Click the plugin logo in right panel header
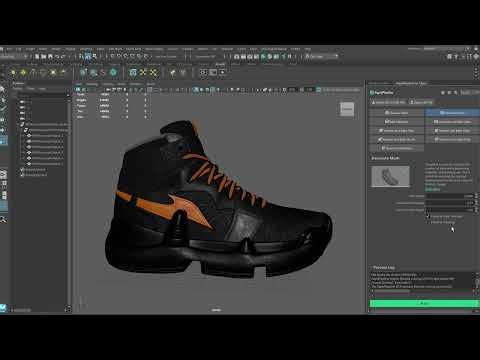The image size is (480, 360). [372, 93]
